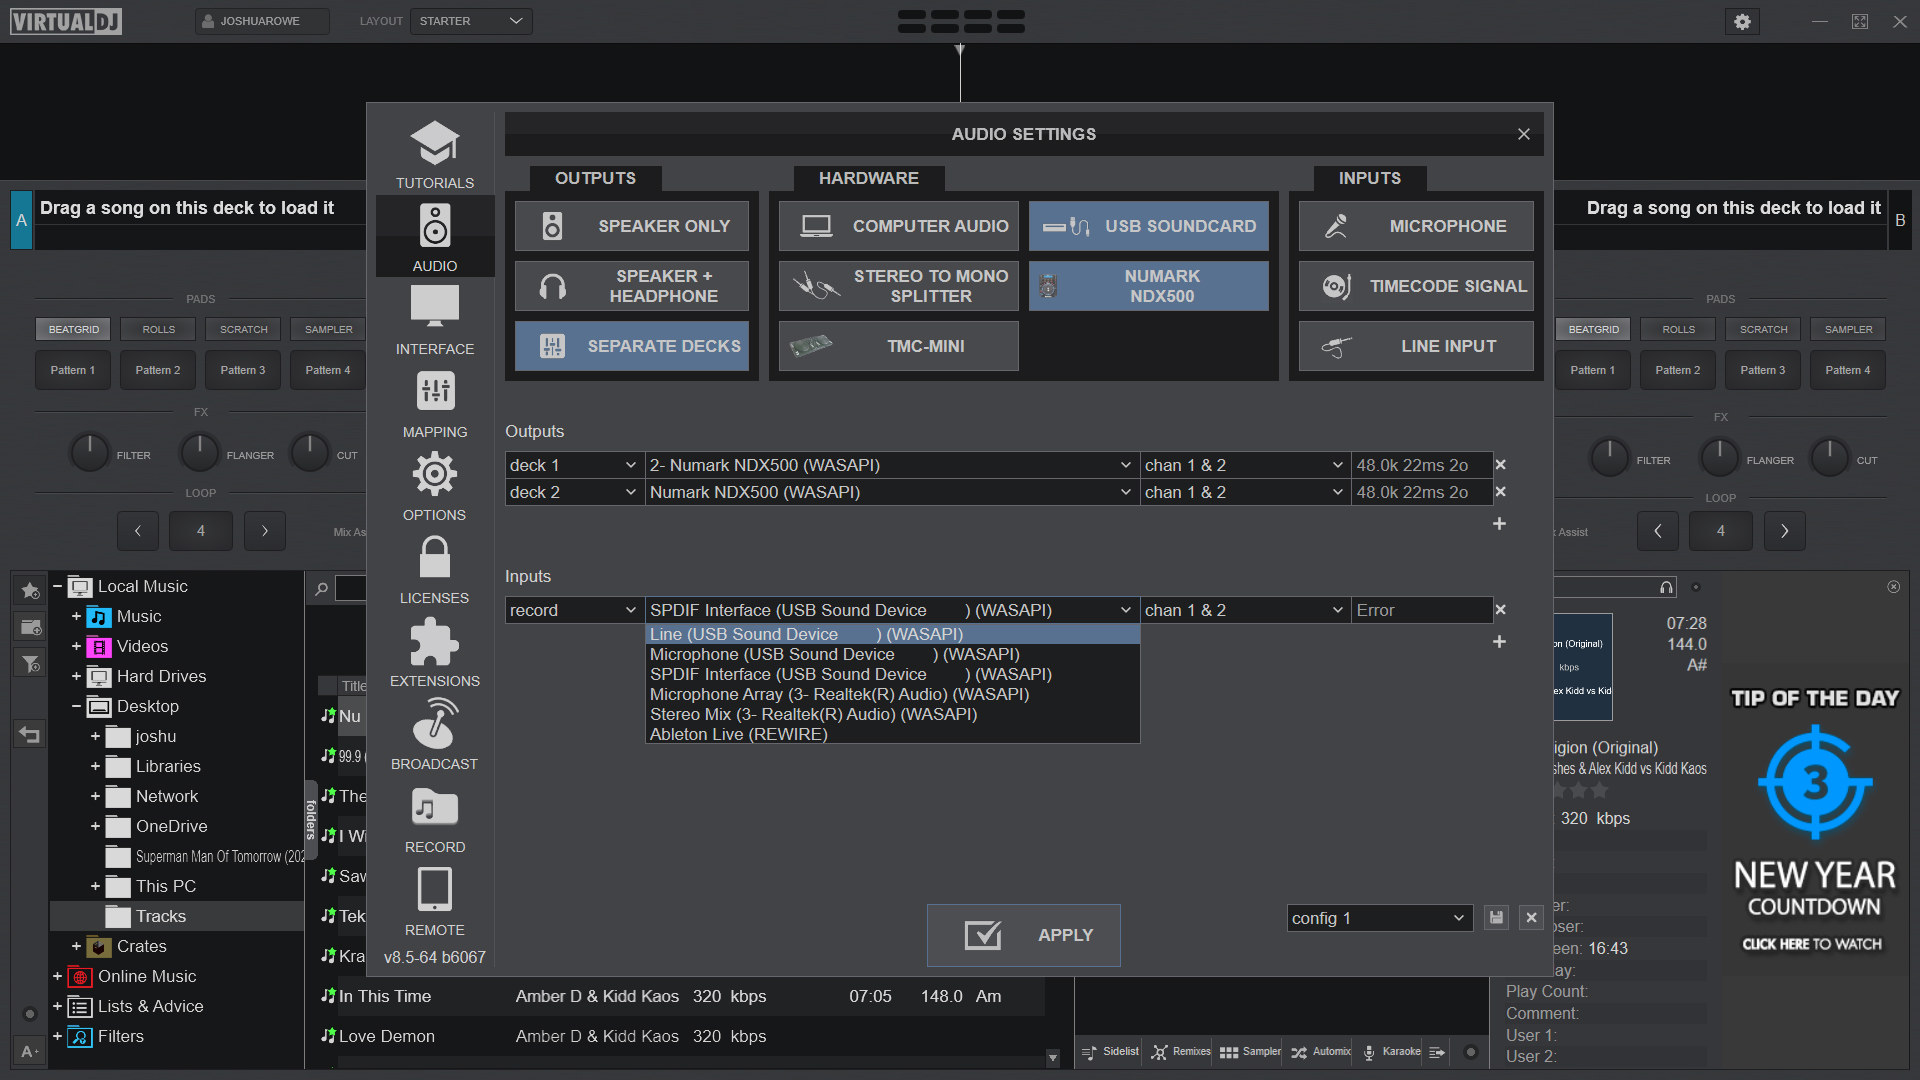
Task: Select Computer Audio hardware
Action: point(899,226)
